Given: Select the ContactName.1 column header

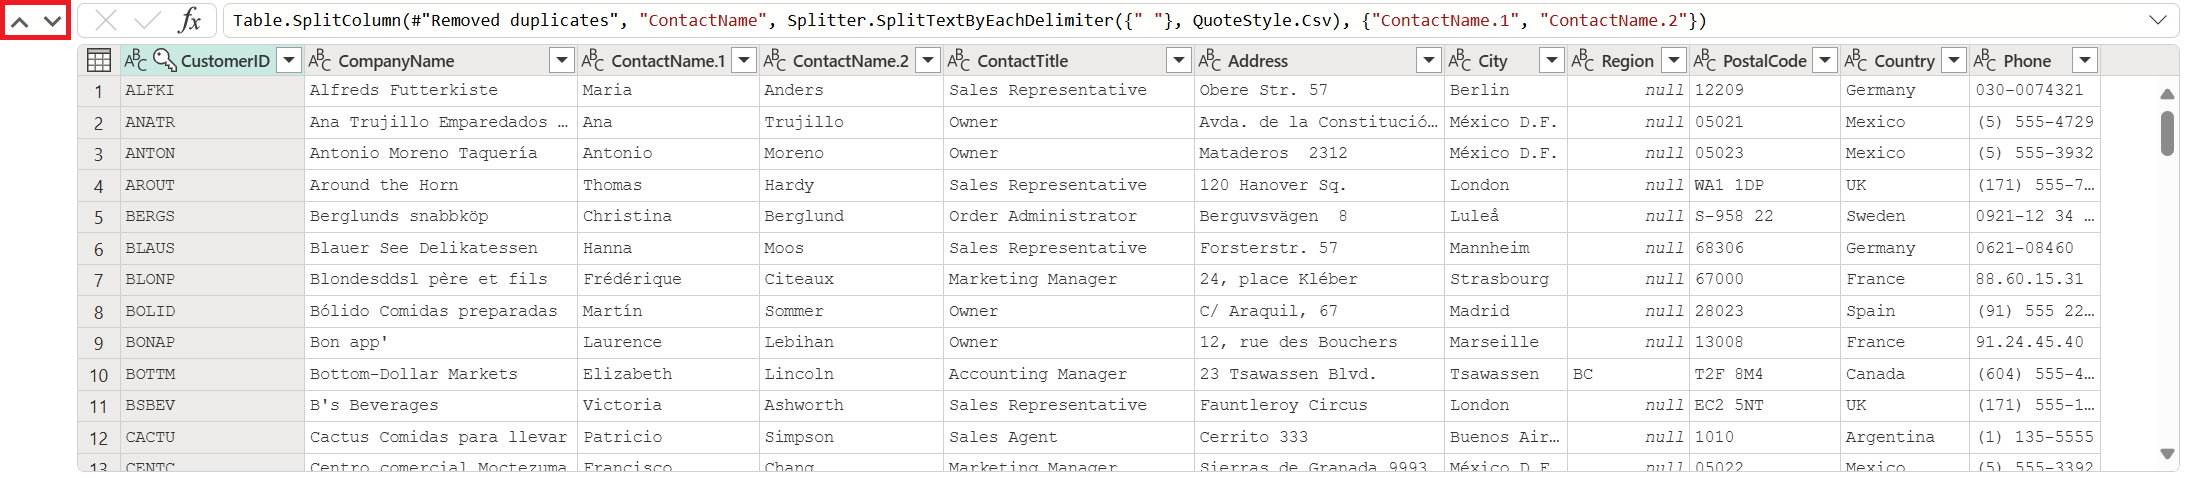Looking at the screenshot, I should 668,61.
